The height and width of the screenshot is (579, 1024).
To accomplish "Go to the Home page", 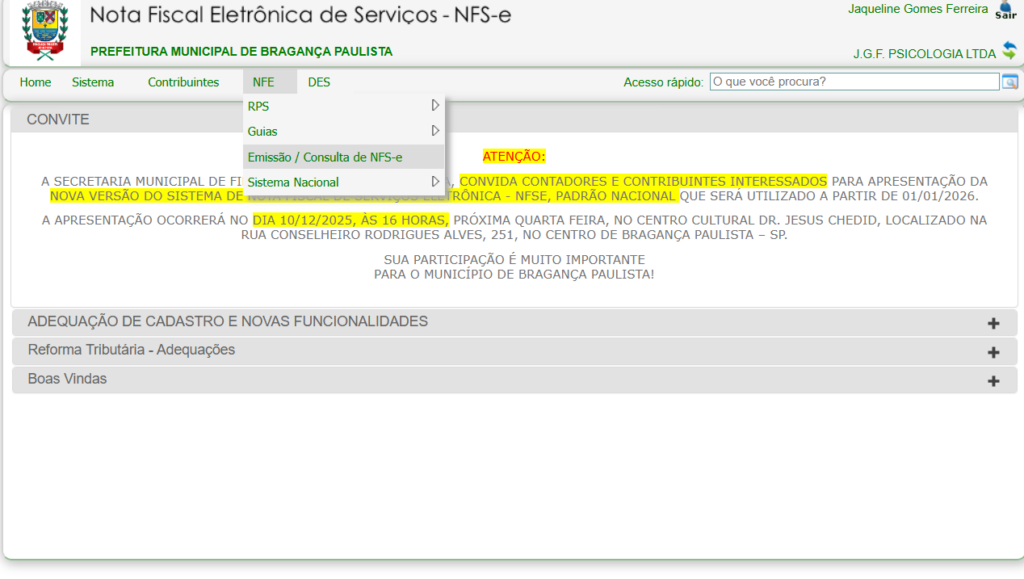I will [x=35, y=82].
